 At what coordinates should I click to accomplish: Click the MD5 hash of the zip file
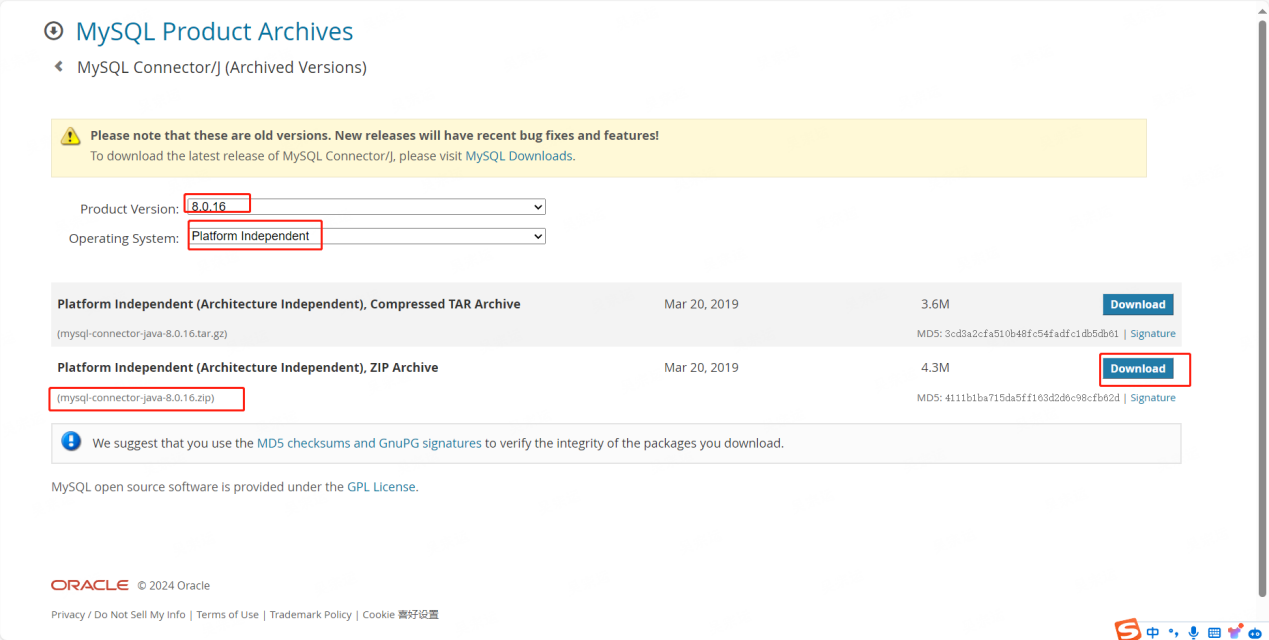coord(1031,398)
